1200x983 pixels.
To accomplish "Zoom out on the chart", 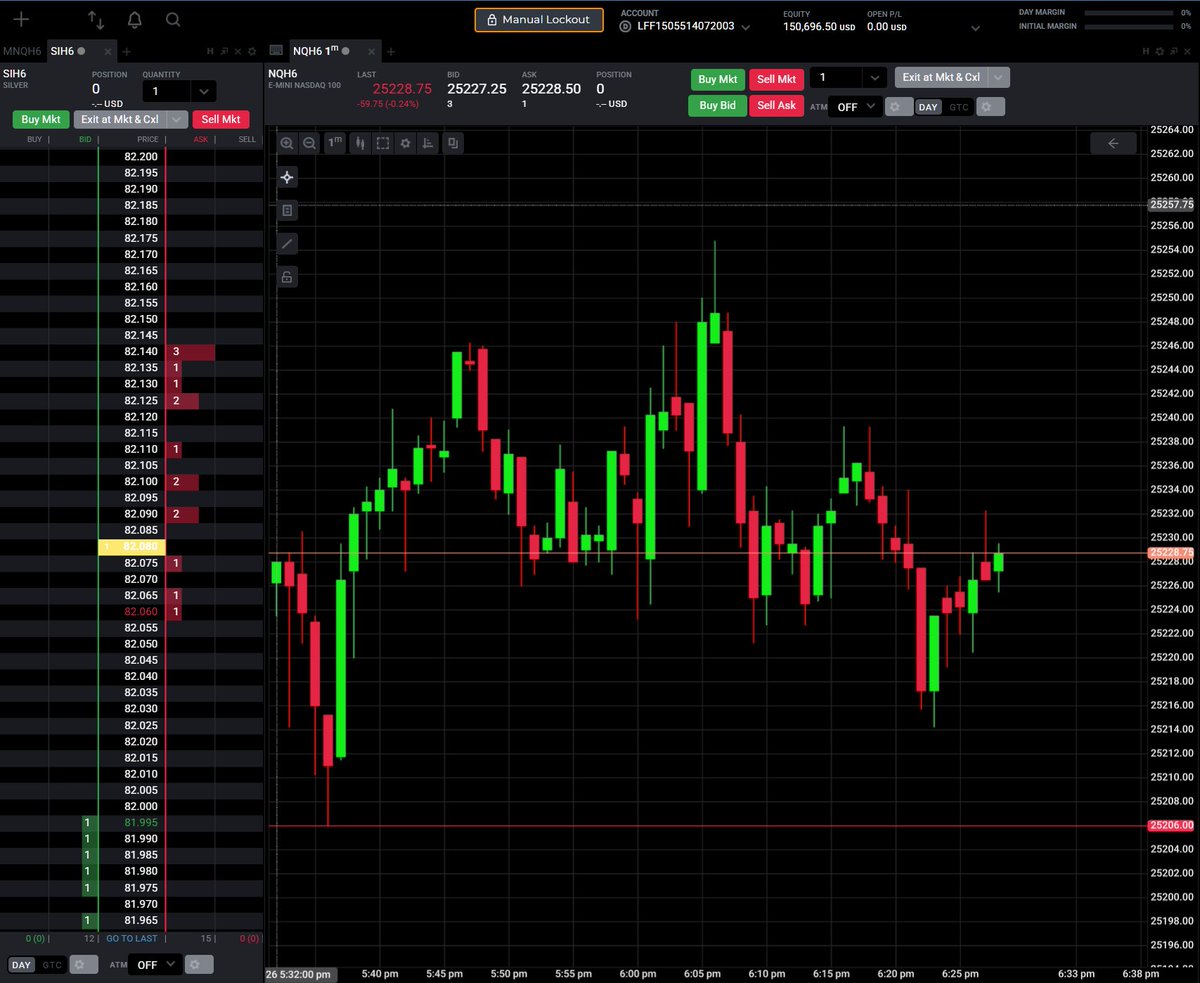I will 310,144.
